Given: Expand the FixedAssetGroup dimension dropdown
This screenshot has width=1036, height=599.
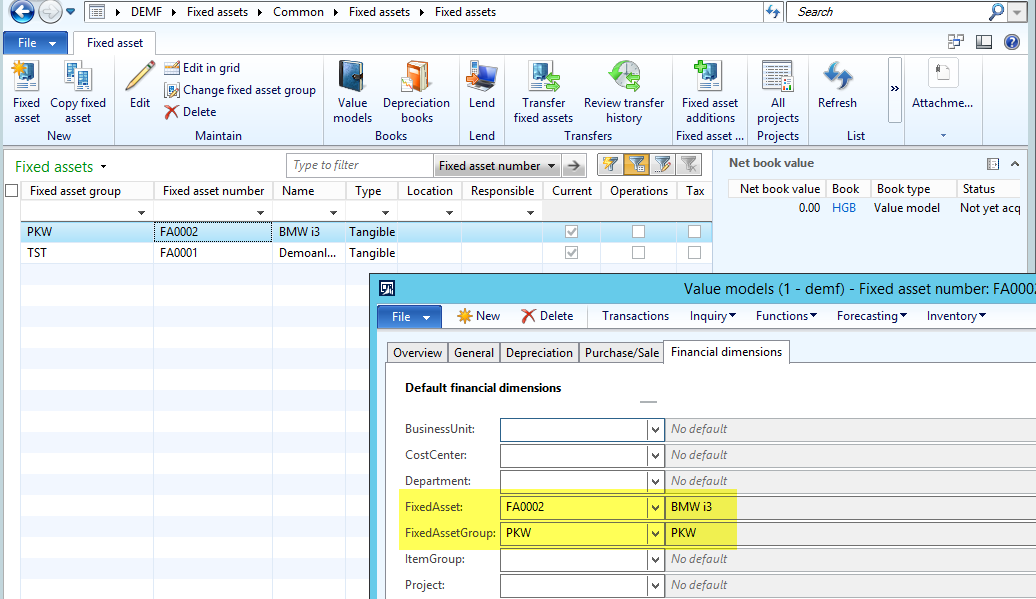Looking at the screenshot, I should (x=655, y=533).
